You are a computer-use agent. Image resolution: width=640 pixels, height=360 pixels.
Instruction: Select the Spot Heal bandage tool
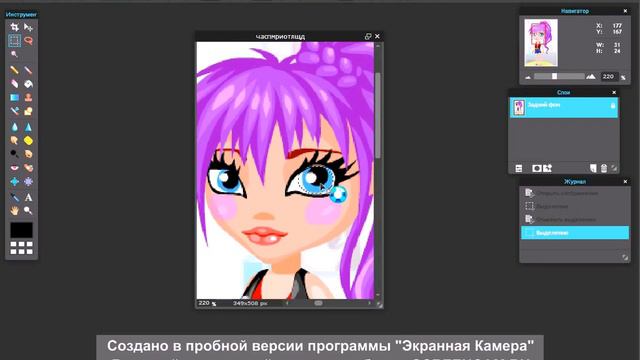(28, 168)
